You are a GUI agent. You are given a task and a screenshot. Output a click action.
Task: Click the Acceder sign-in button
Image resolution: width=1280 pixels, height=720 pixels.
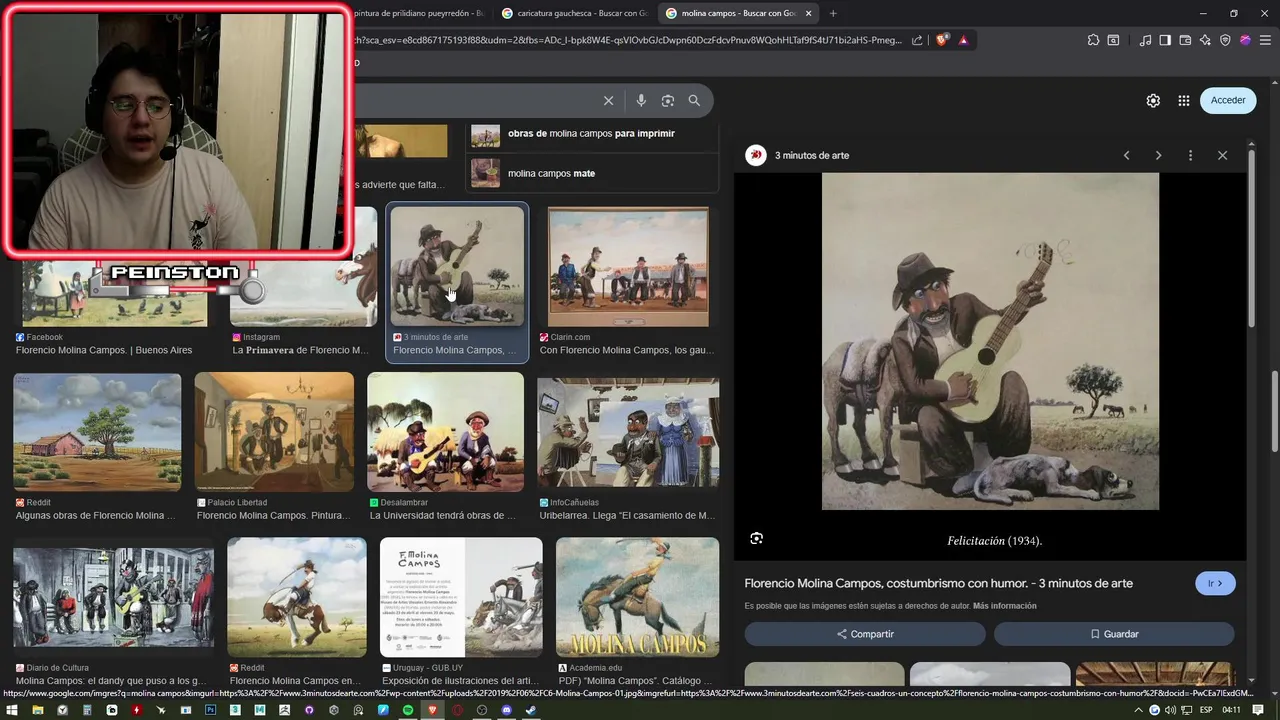(x=1228, y=100)
